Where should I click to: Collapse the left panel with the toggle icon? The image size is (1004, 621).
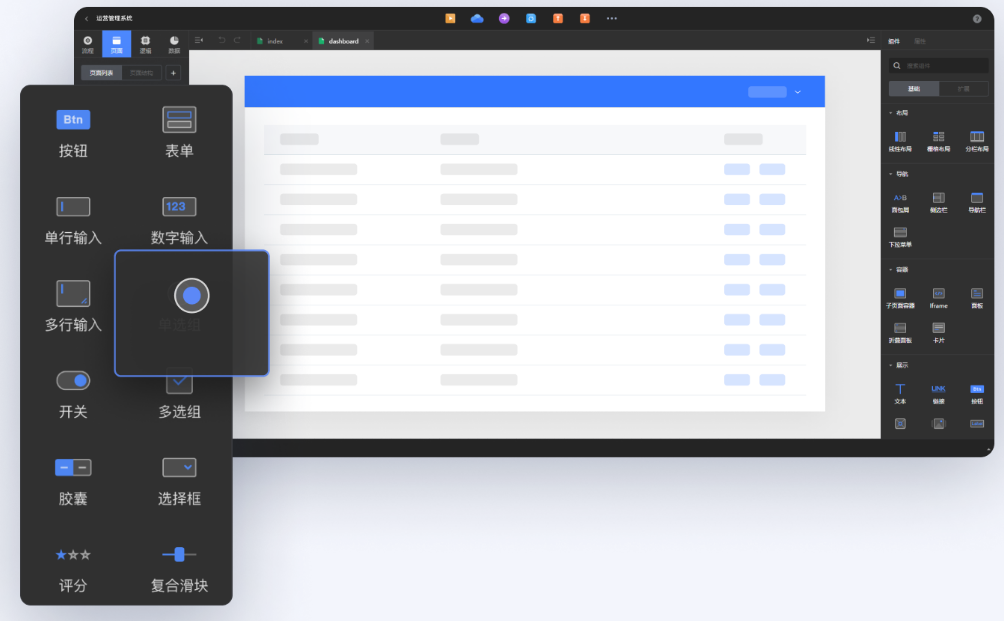point(199,40)
